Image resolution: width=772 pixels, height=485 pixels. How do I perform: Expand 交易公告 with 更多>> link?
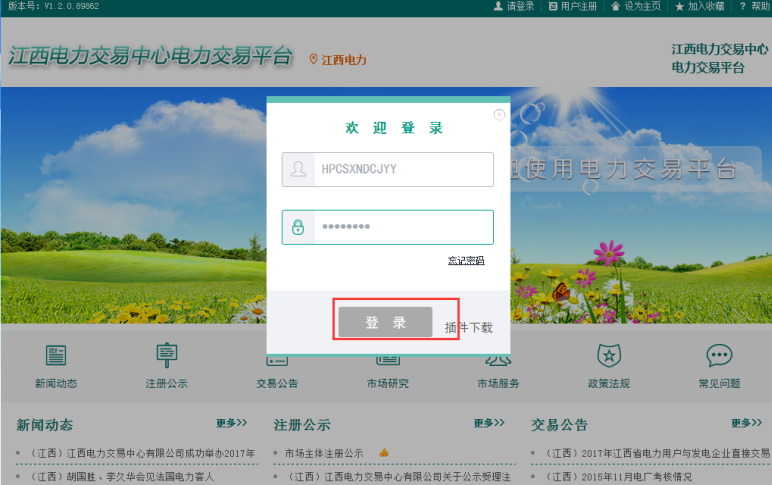tap(746, 423)
